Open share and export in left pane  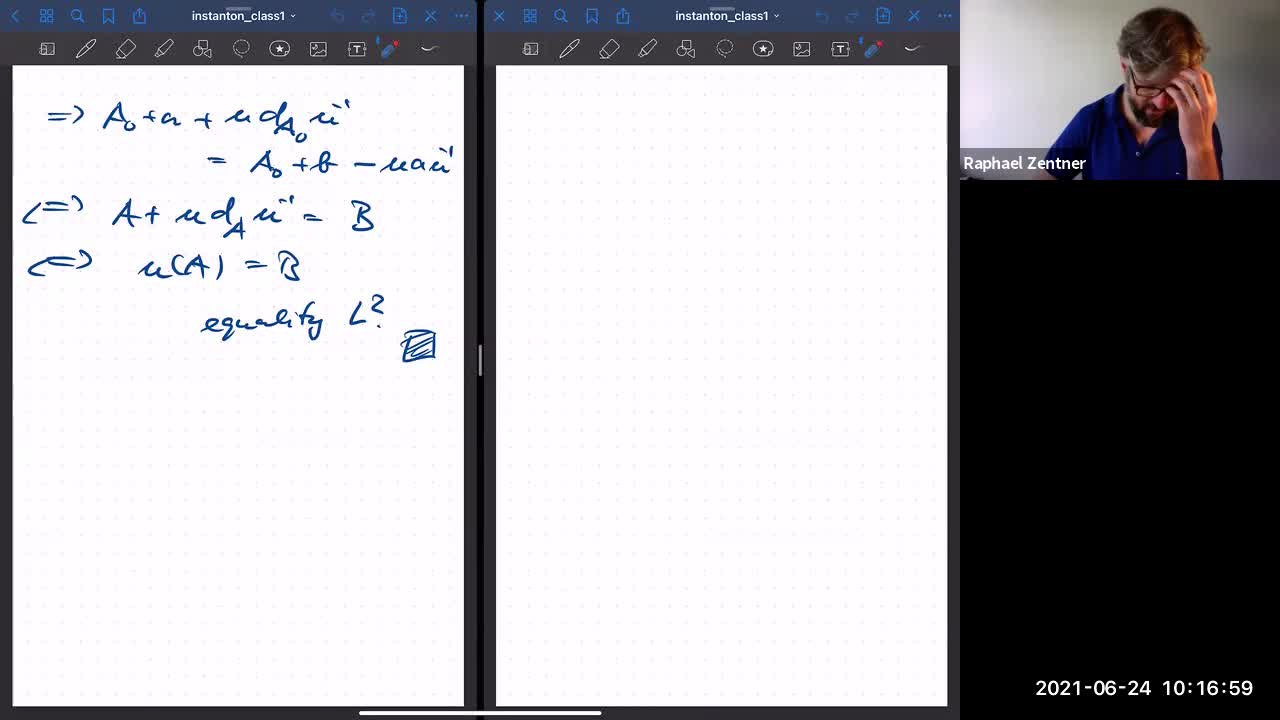pos(139,16)
